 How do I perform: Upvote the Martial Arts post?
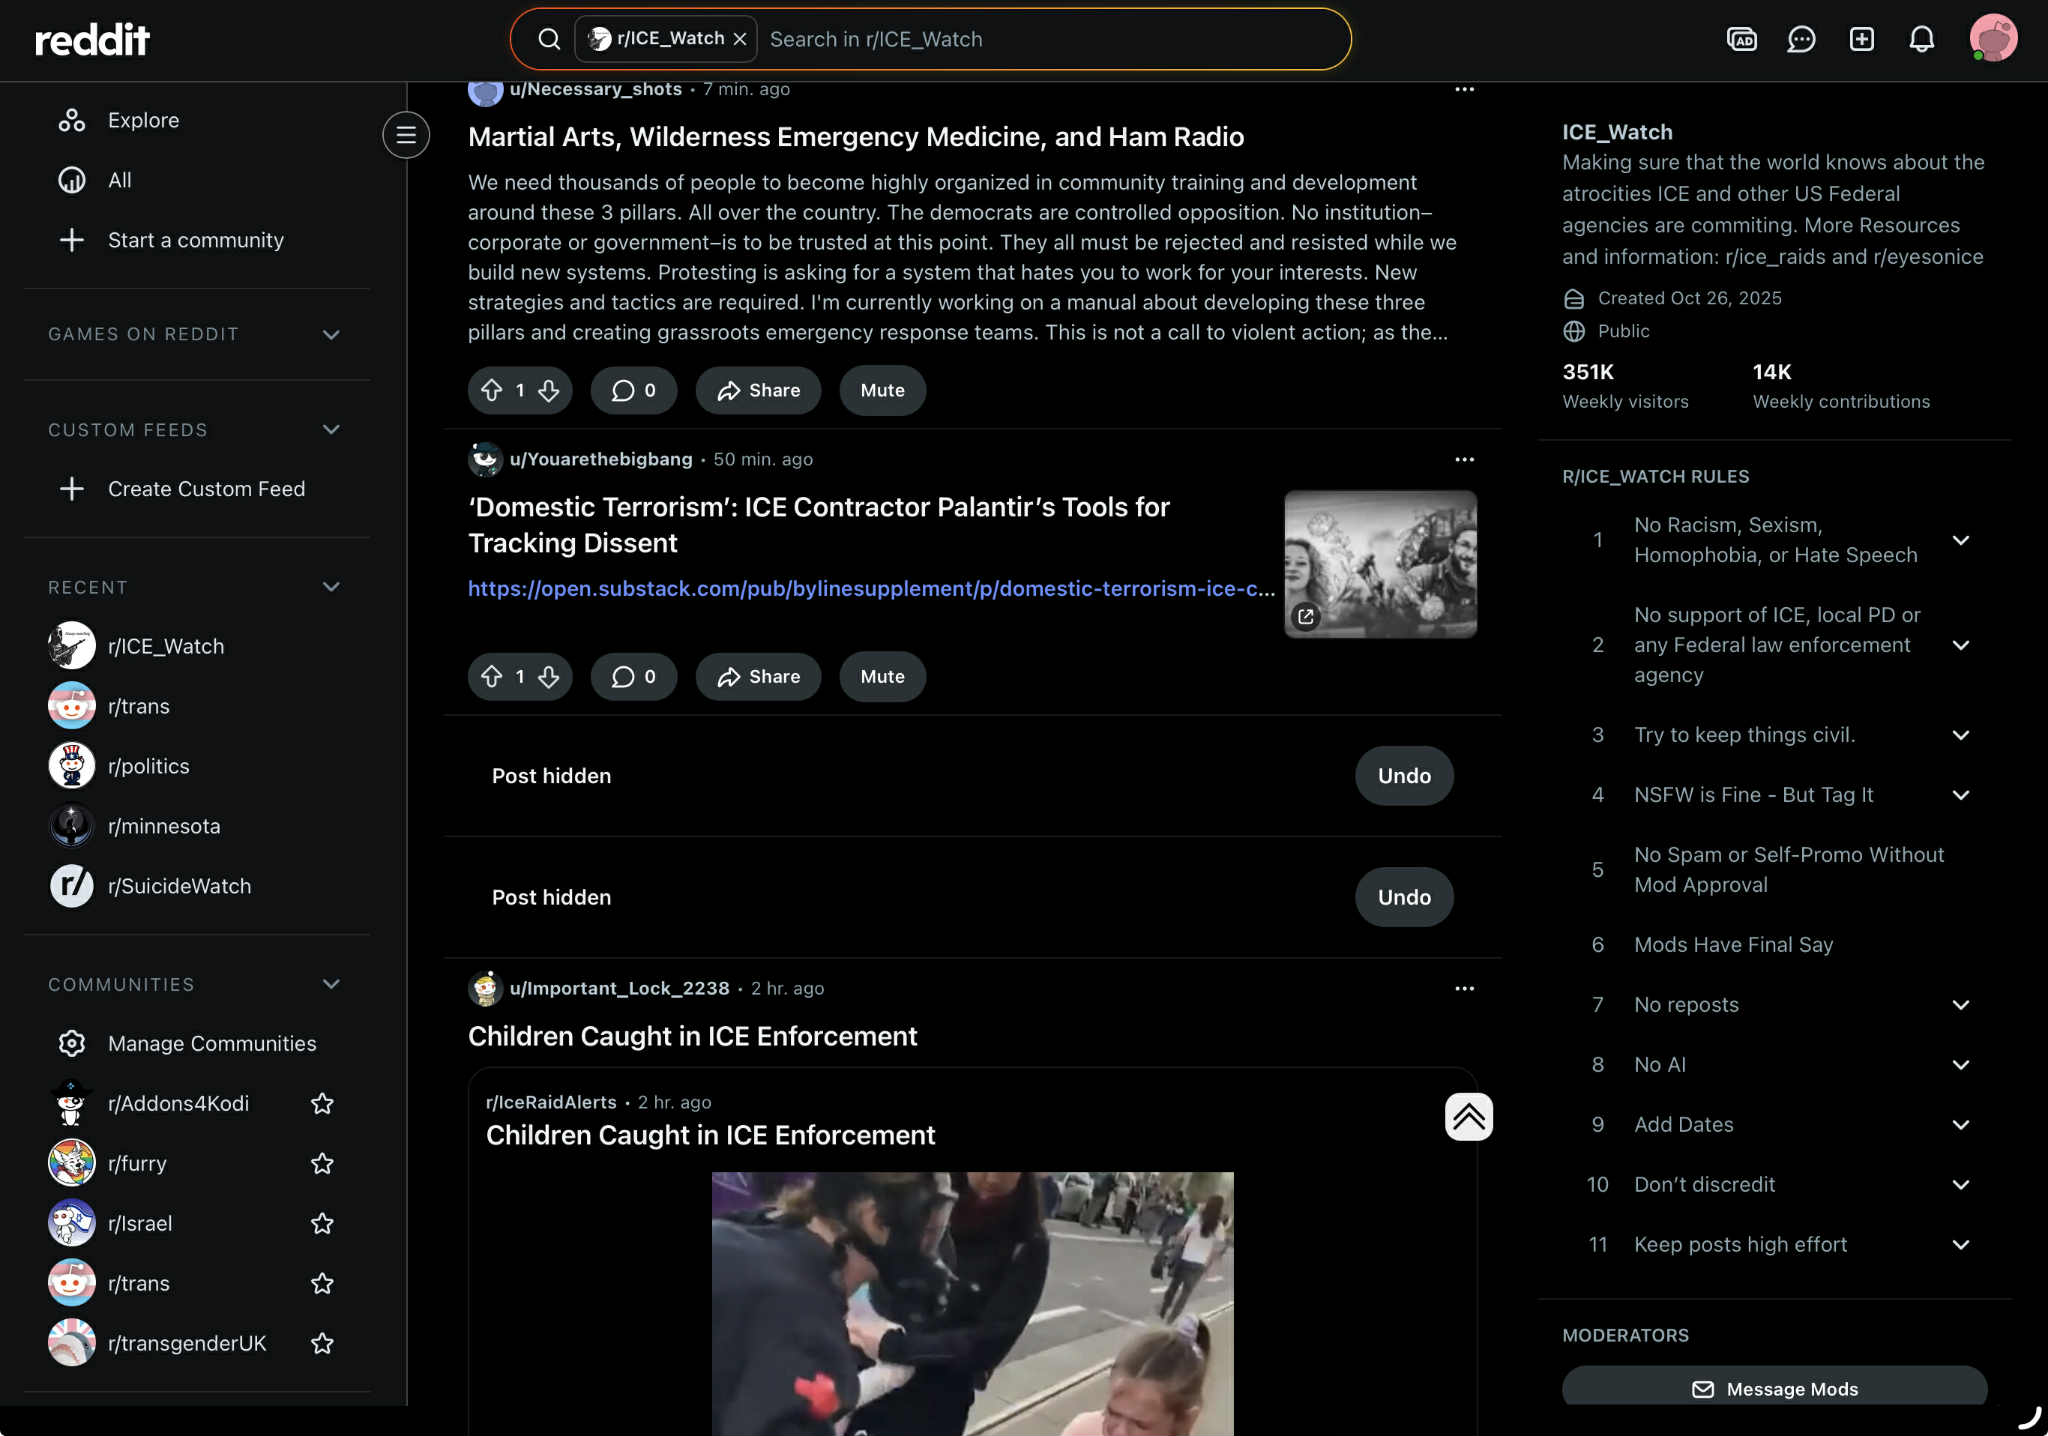pyautogui.click(x=491, y=390)
